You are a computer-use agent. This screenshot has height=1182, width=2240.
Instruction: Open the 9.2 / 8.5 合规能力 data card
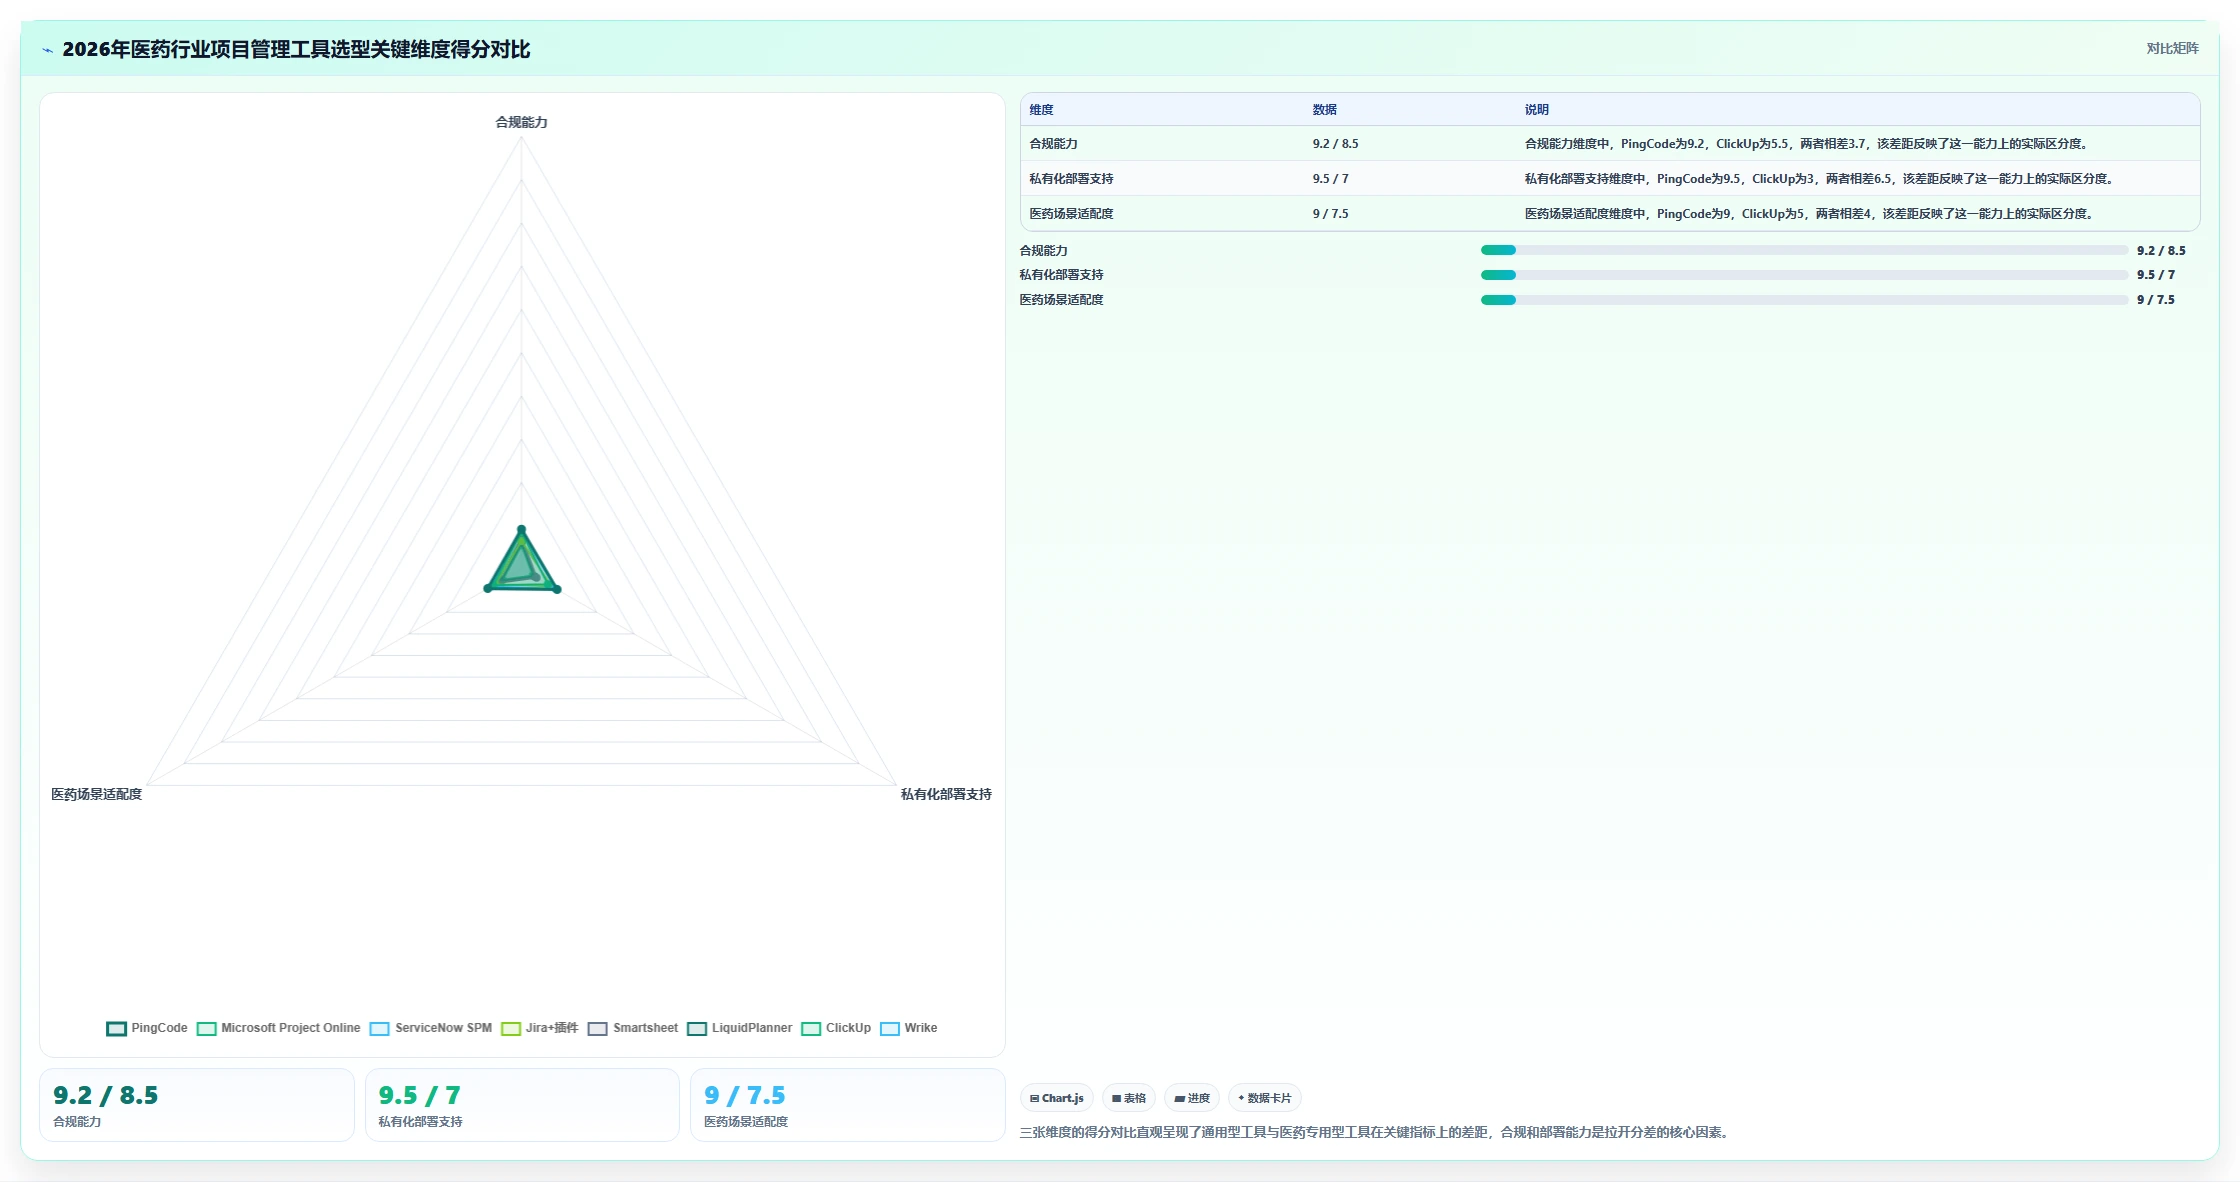197,1105
